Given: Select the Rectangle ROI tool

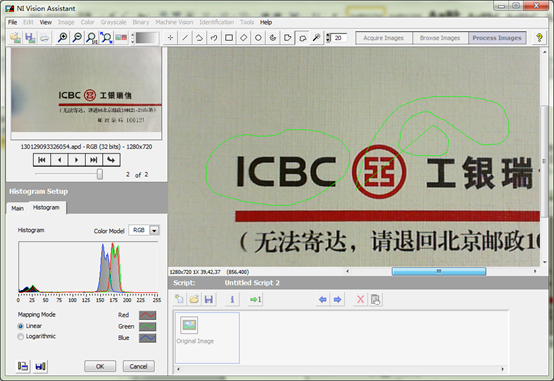Looking at the screenshot, I should (x=229, y=37).
